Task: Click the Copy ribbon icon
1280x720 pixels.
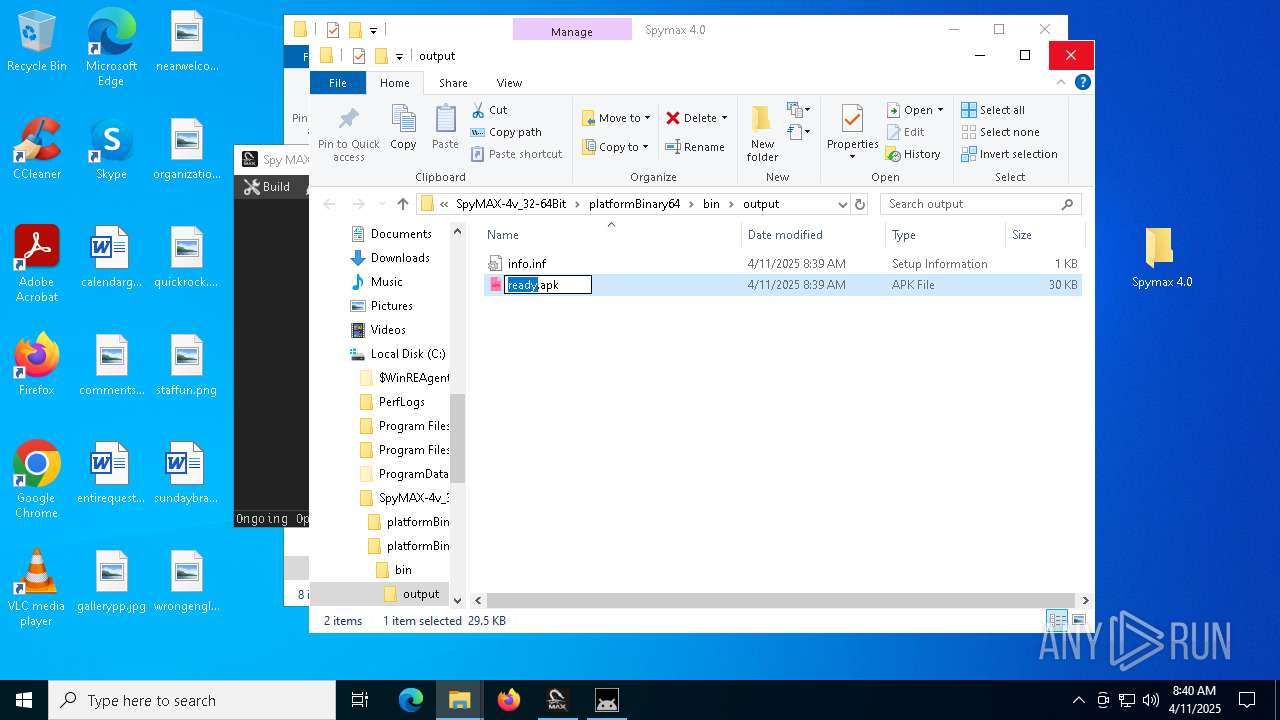Action: click(403, 128)
